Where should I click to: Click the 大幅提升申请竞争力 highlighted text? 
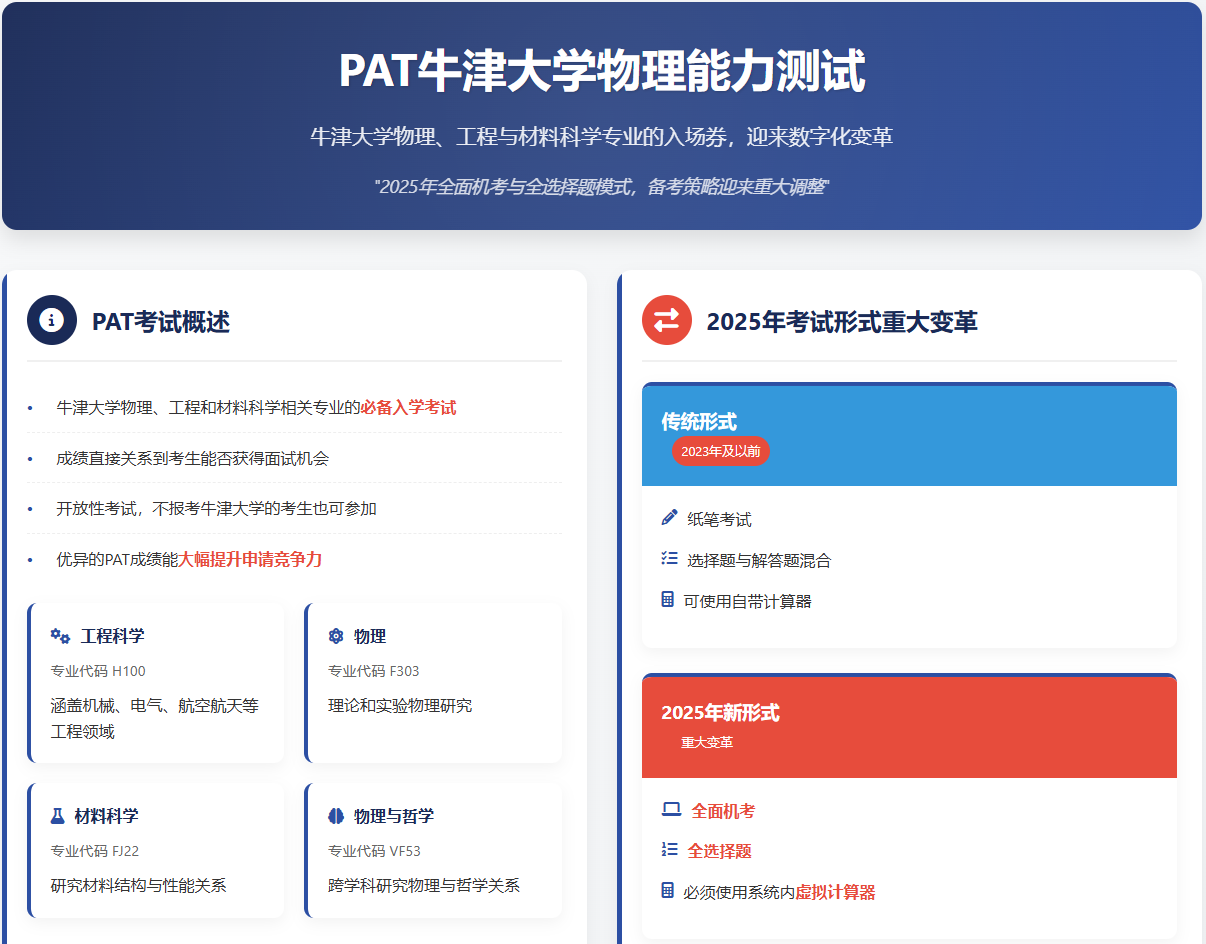[x=250, y=559]
